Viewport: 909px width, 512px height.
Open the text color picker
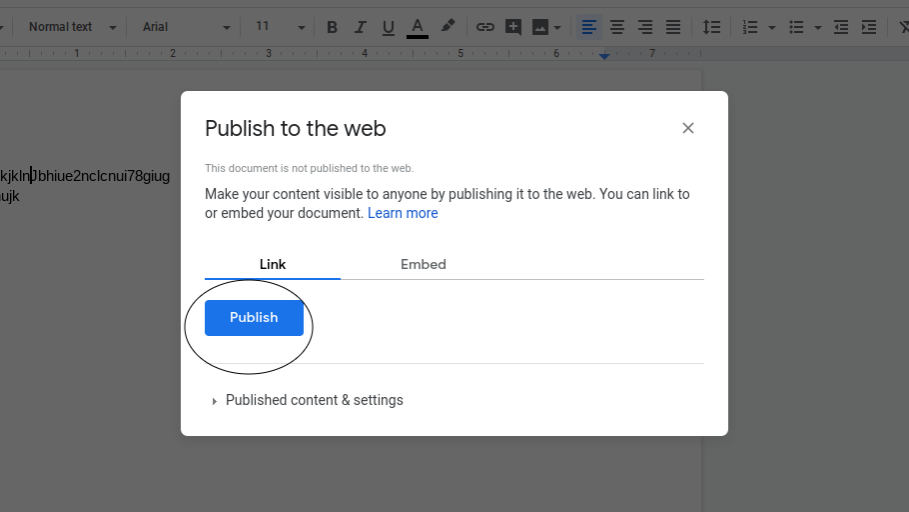(417, 27)
